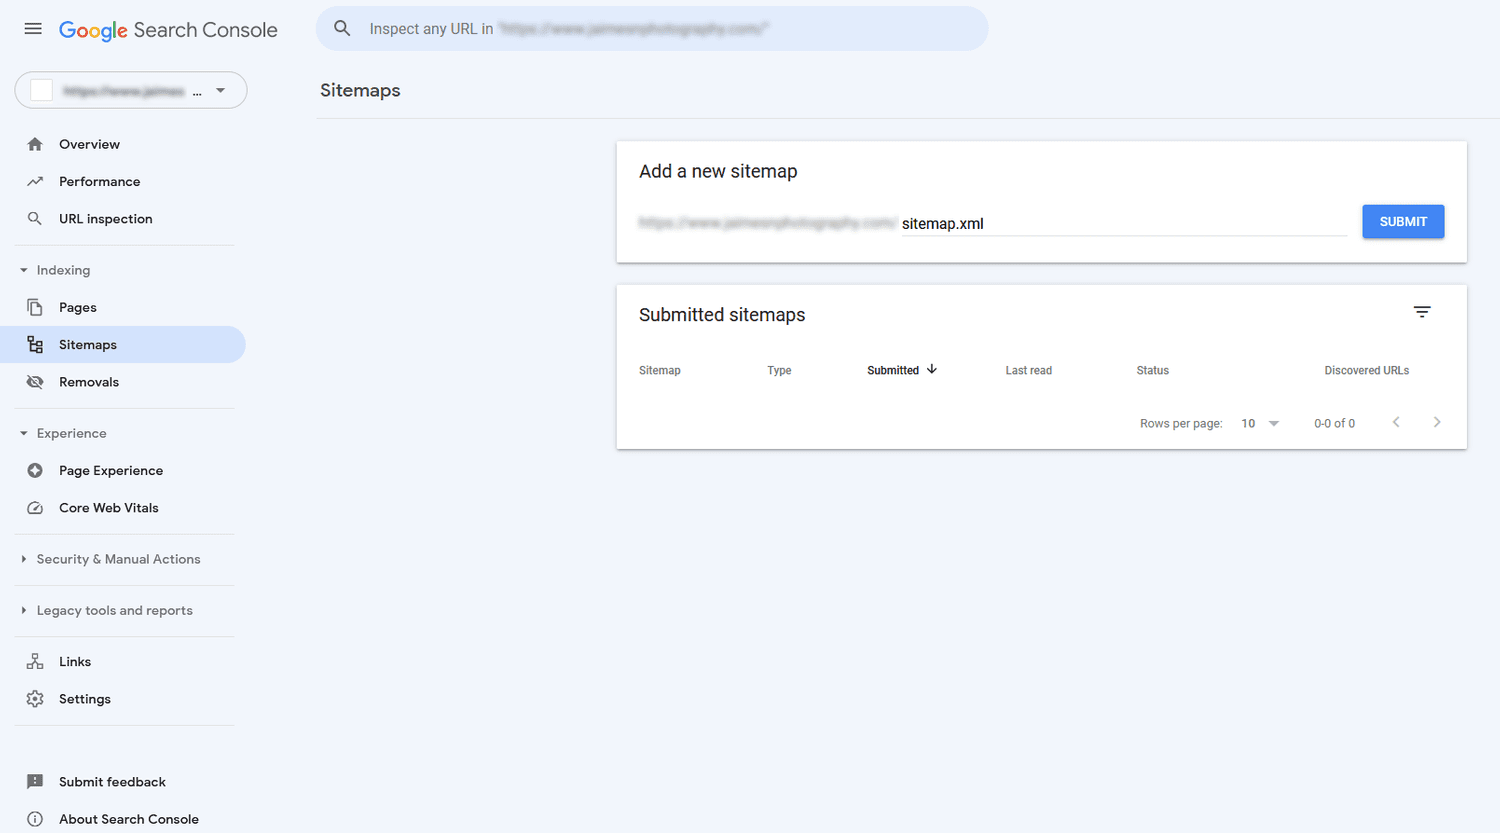Collapse the Indexing section
Viewport: 1500px width, 833px height.
pos(22,269)
